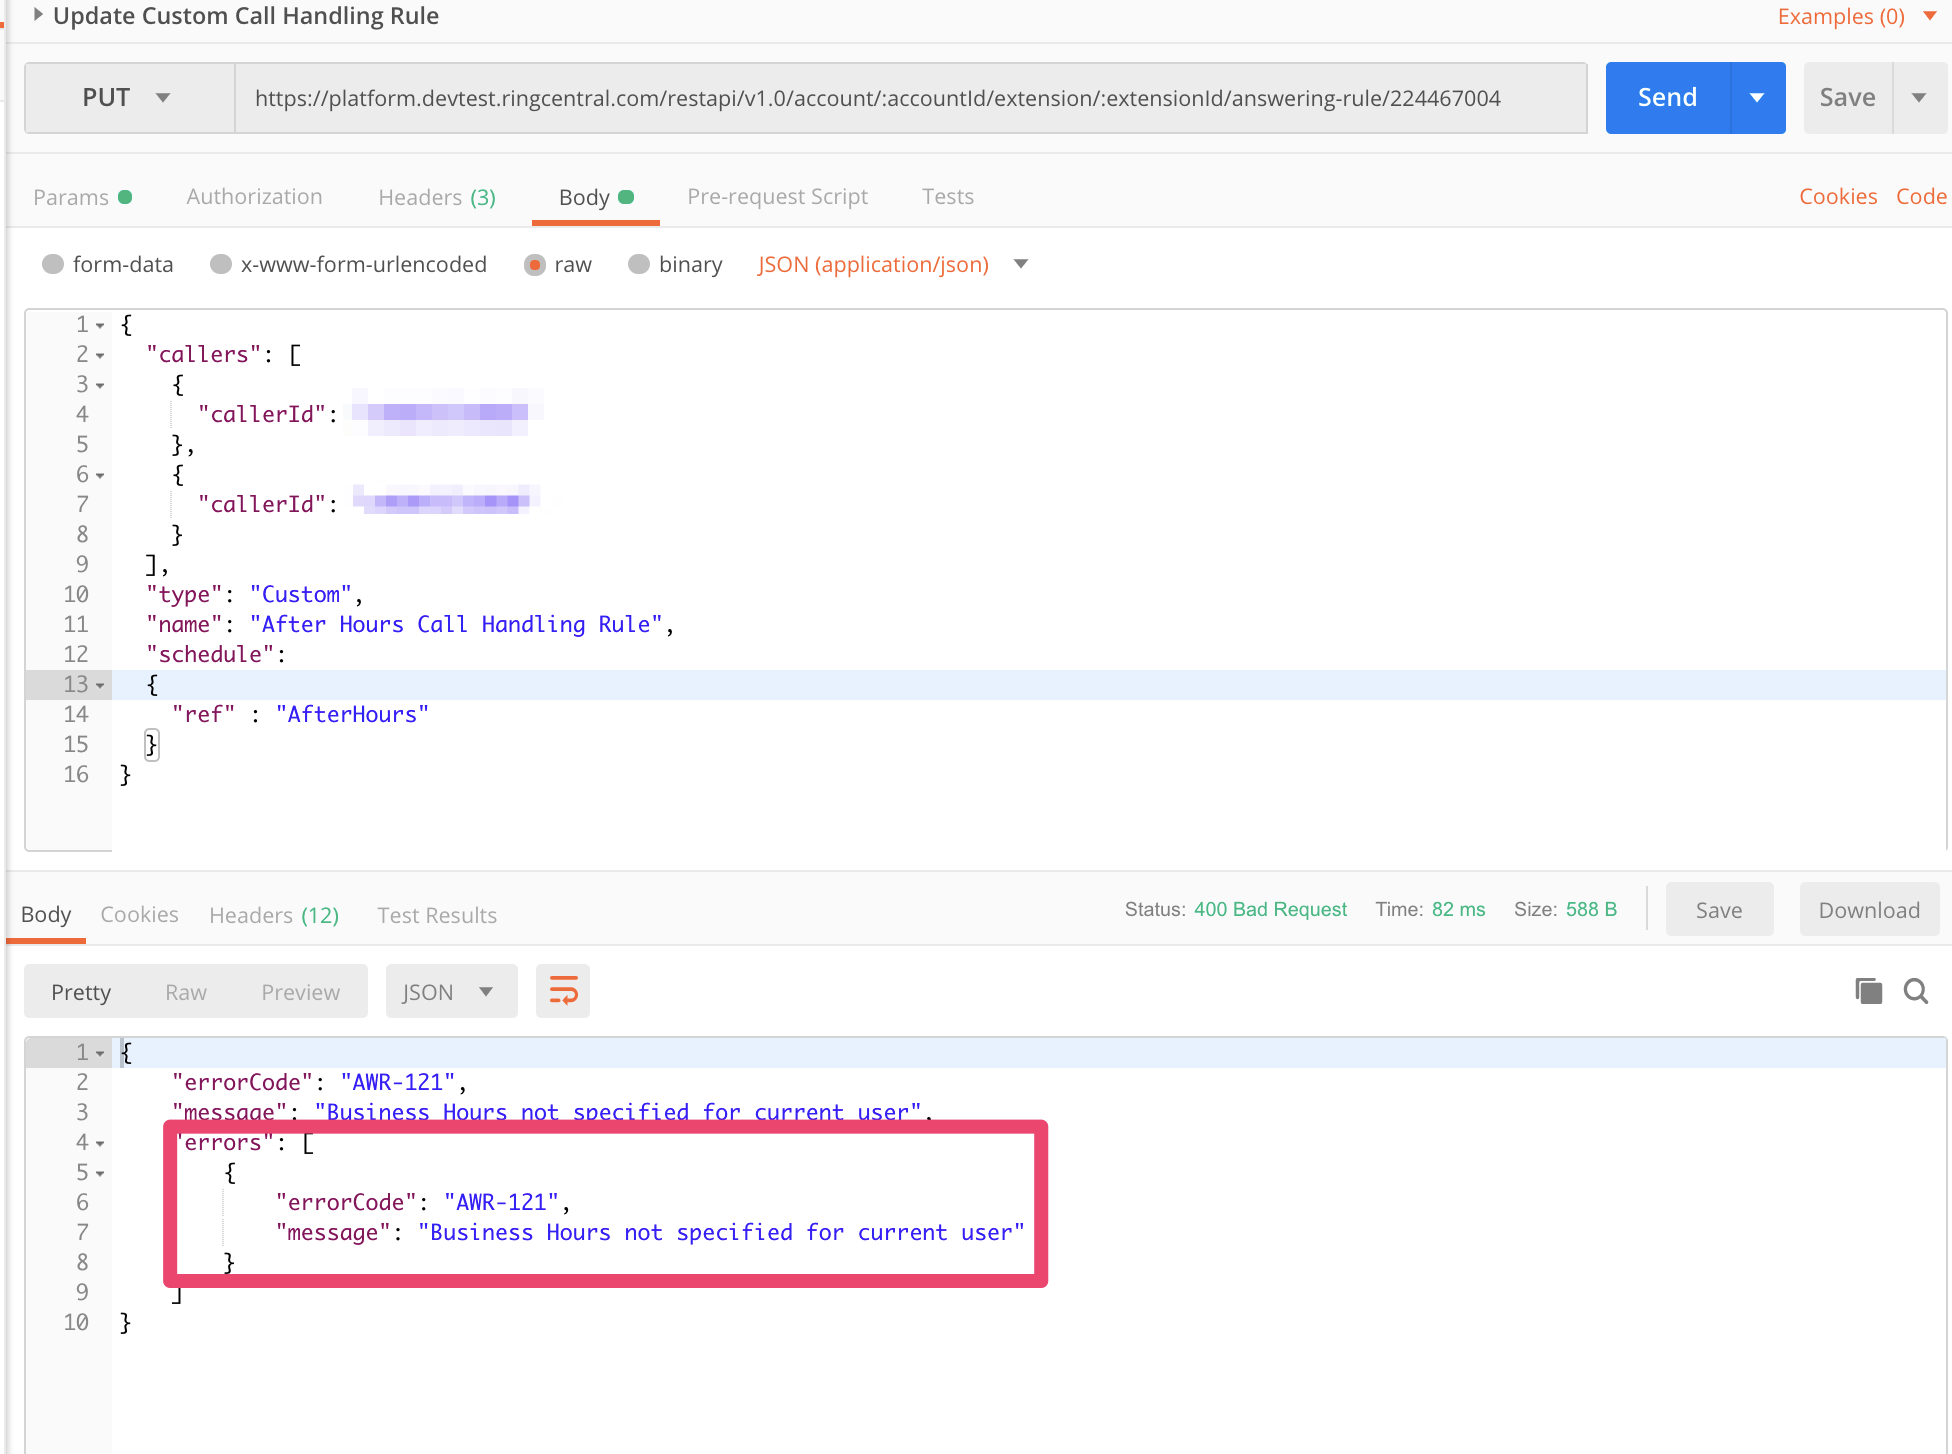The height and width of the screenshot is (1454, 1952).
Task: Collapse the Update Custom Call Handling Rule request
Action: [37, 15]
